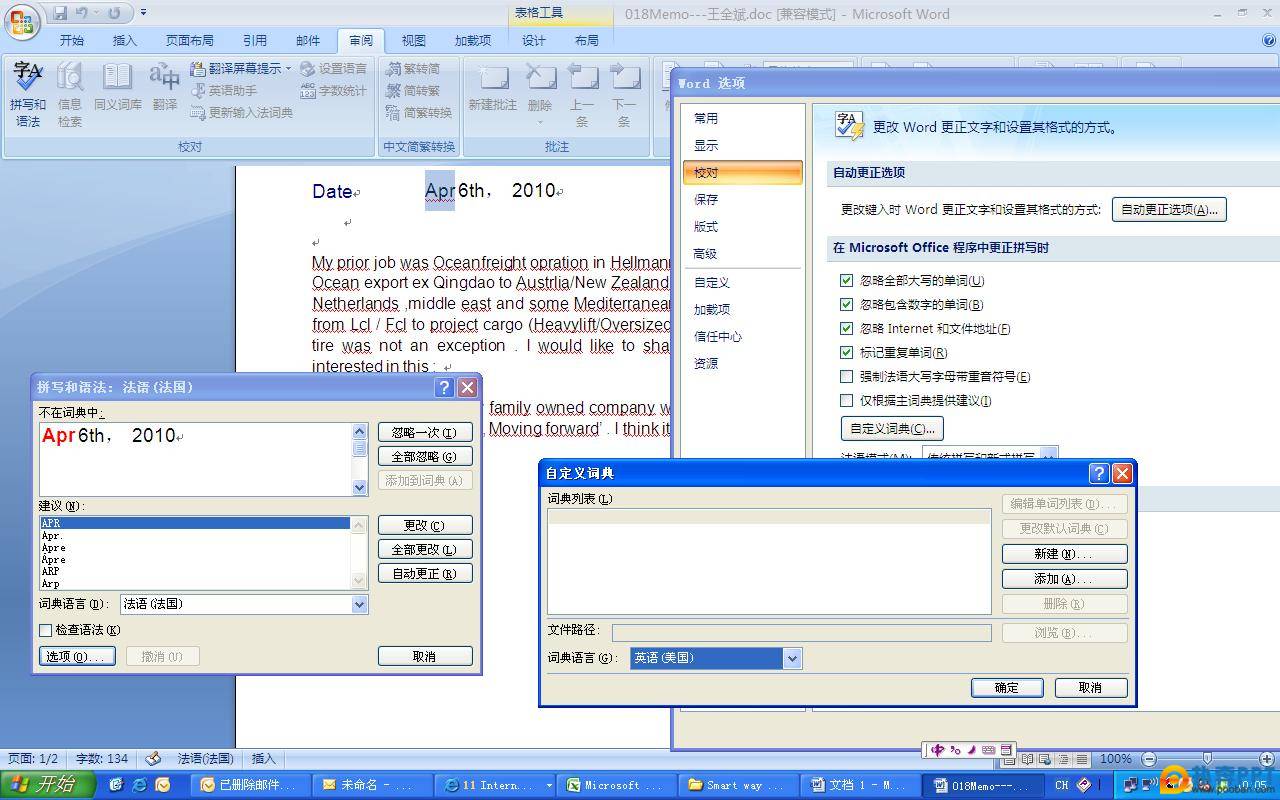1280x800 pixels.
Task: Click the Save icon in quick access toolbar
Action: [60, 13]
